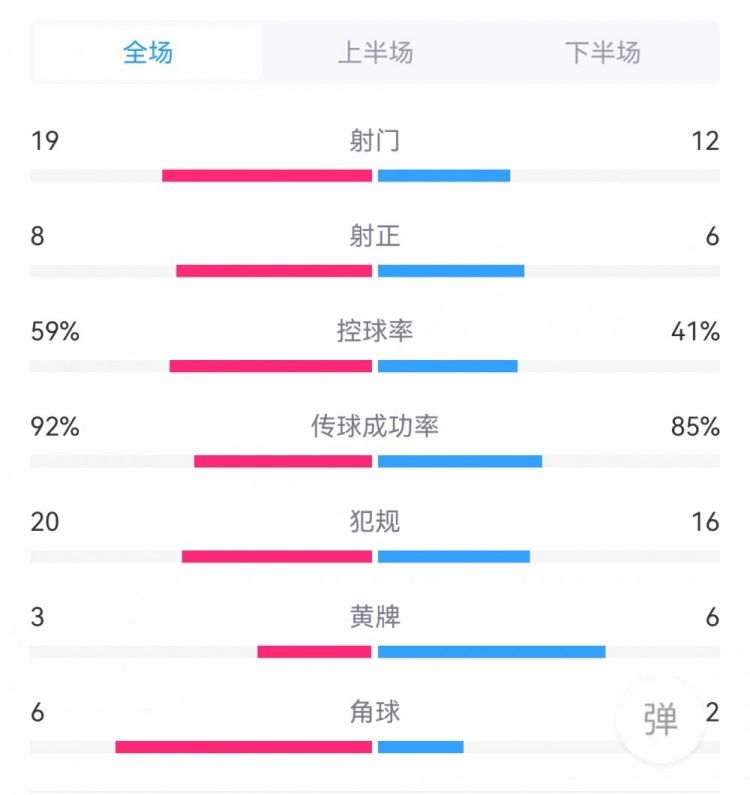This screenshot has width=750, height=795.
Task: Tap the 传球成功率 label
Action: click(x=375, y=427)
